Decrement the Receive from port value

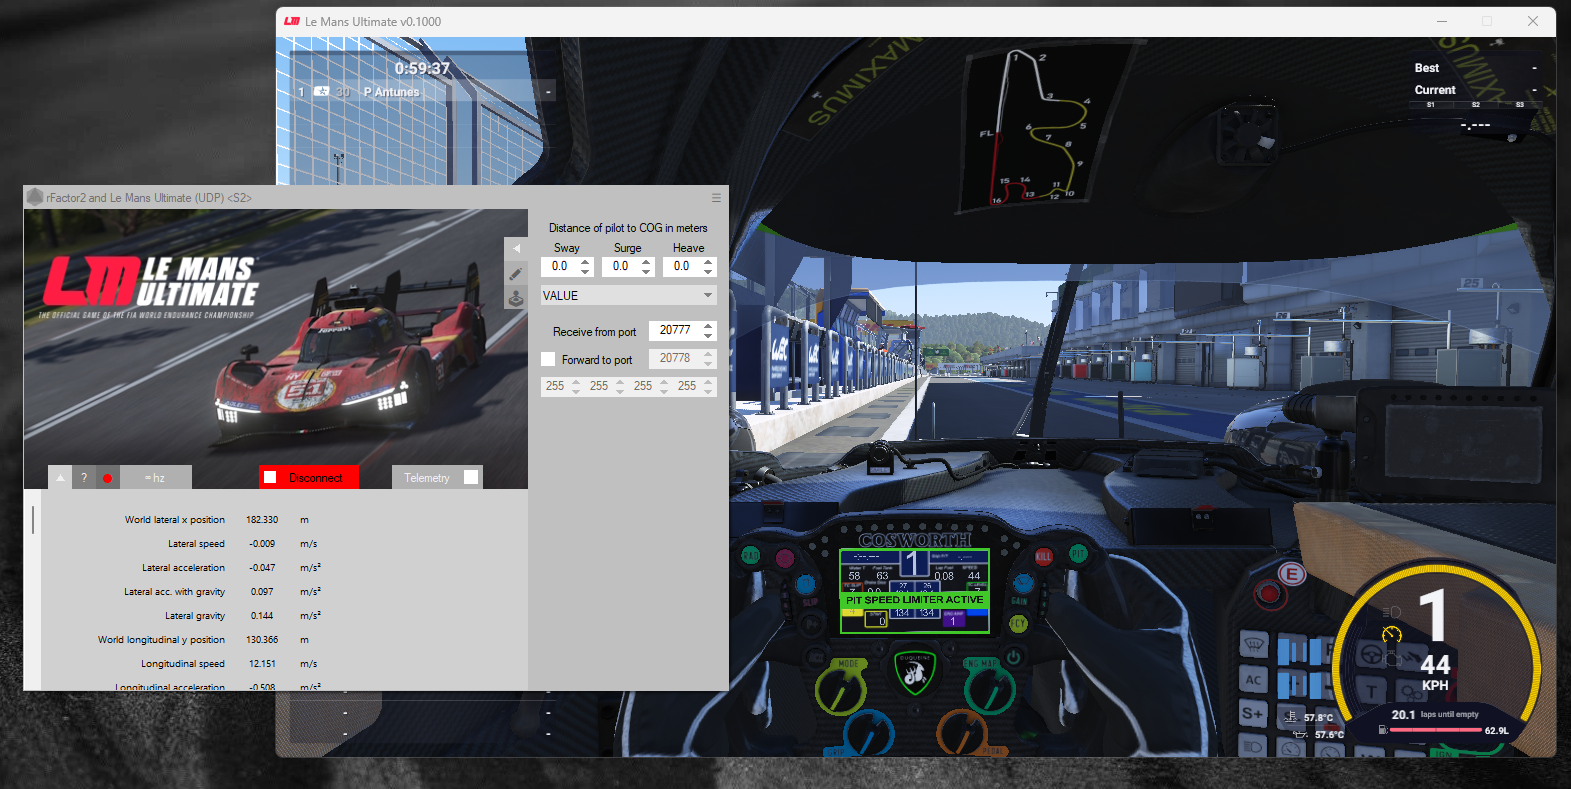[709, 336]
